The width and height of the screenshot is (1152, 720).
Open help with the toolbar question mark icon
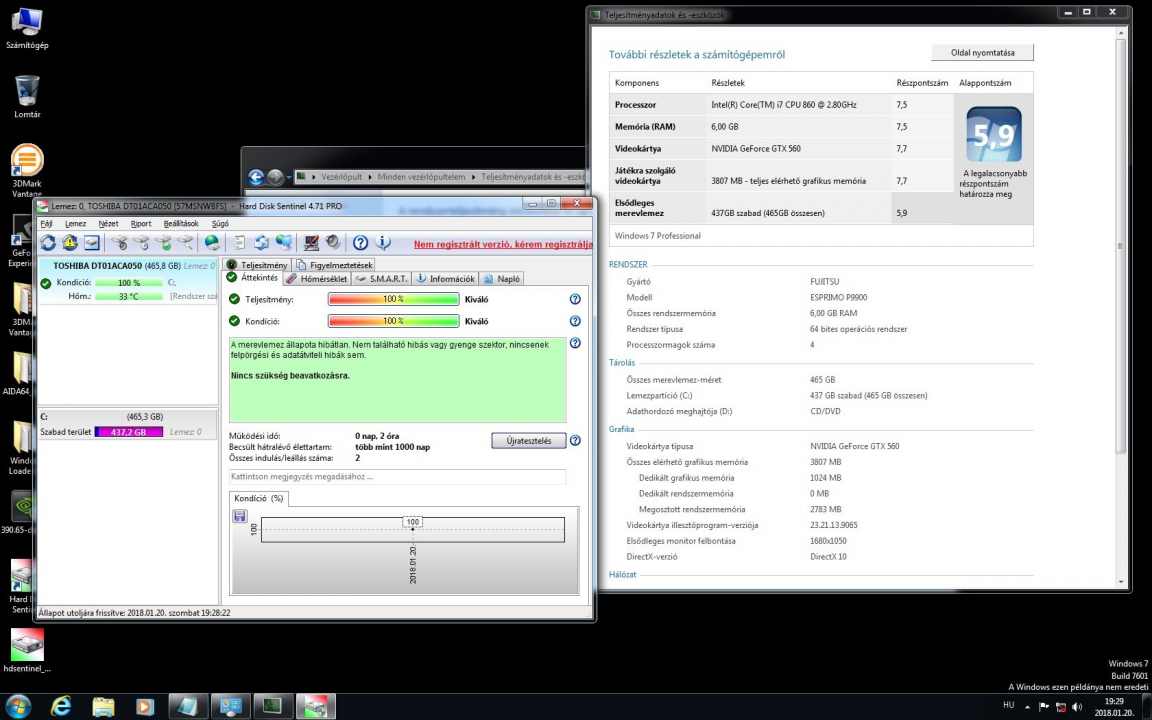[360, 242]
